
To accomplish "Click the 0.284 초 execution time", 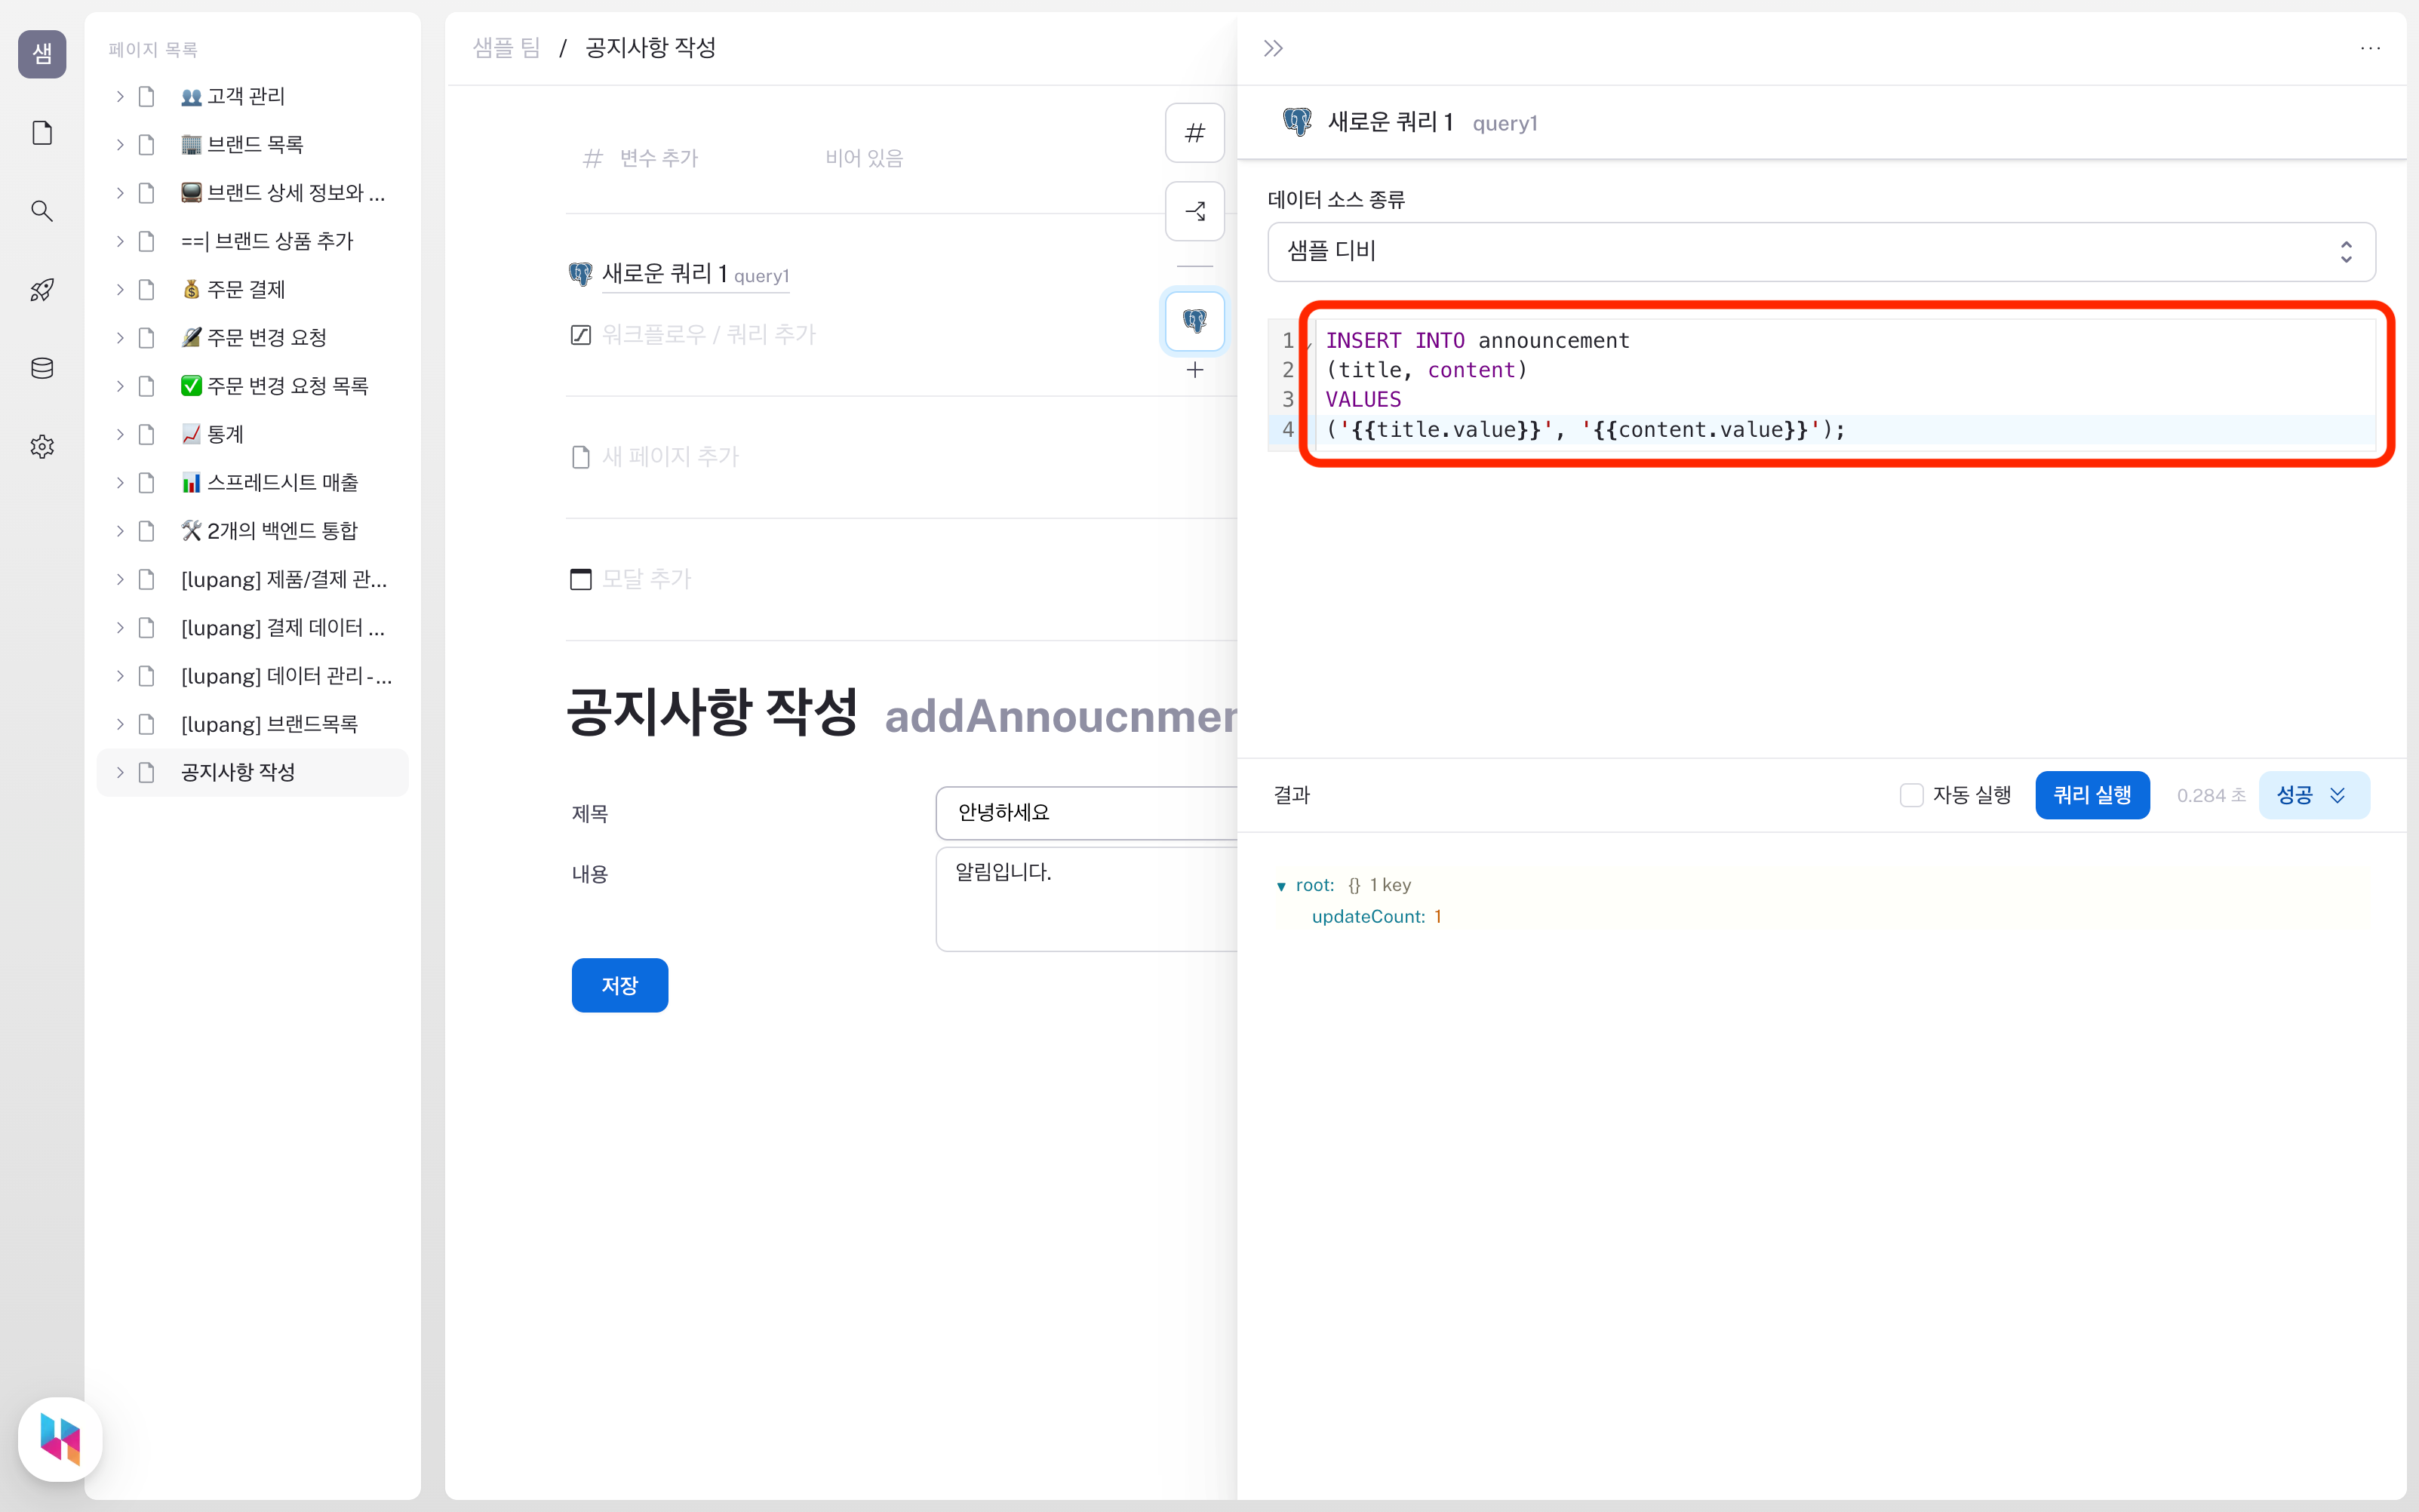I will tap(2210, 795).
